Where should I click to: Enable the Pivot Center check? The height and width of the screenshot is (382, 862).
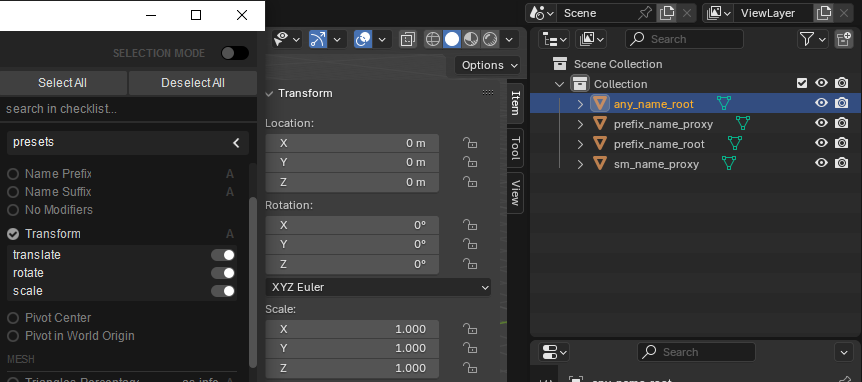coord(13,318)
